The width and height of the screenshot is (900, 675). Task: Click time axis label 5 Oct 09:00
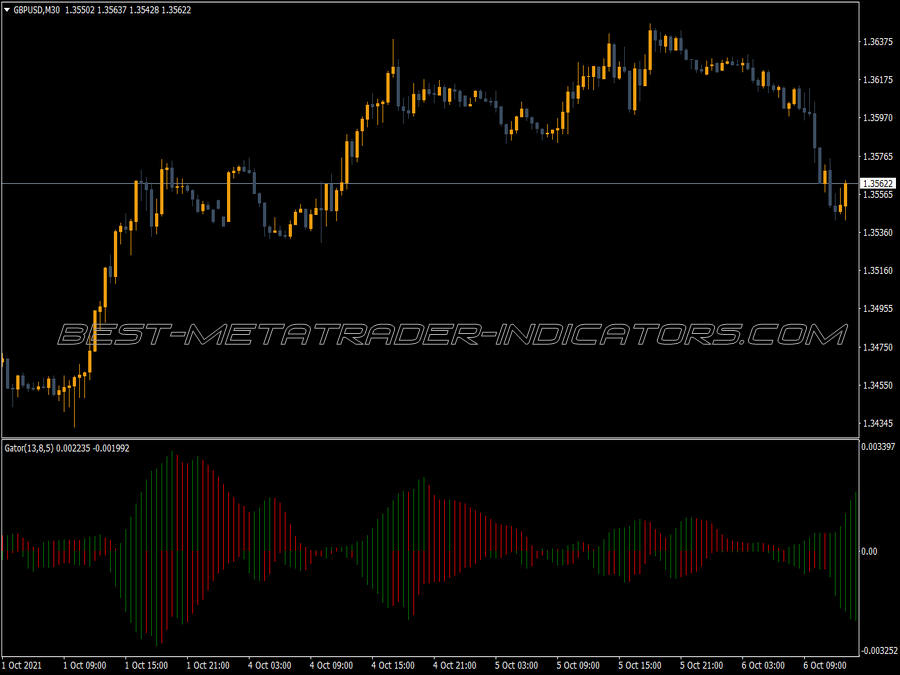[578, 666]
